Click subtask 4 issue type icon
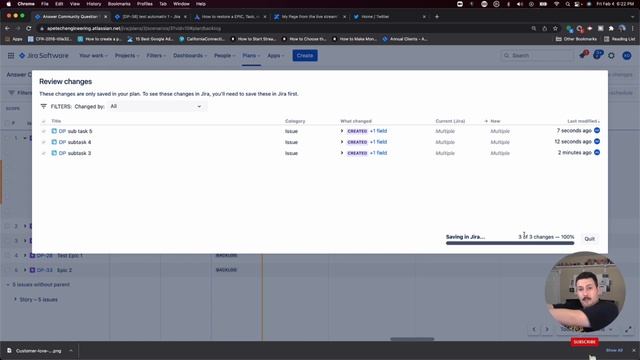 click(x=54, y=142)
